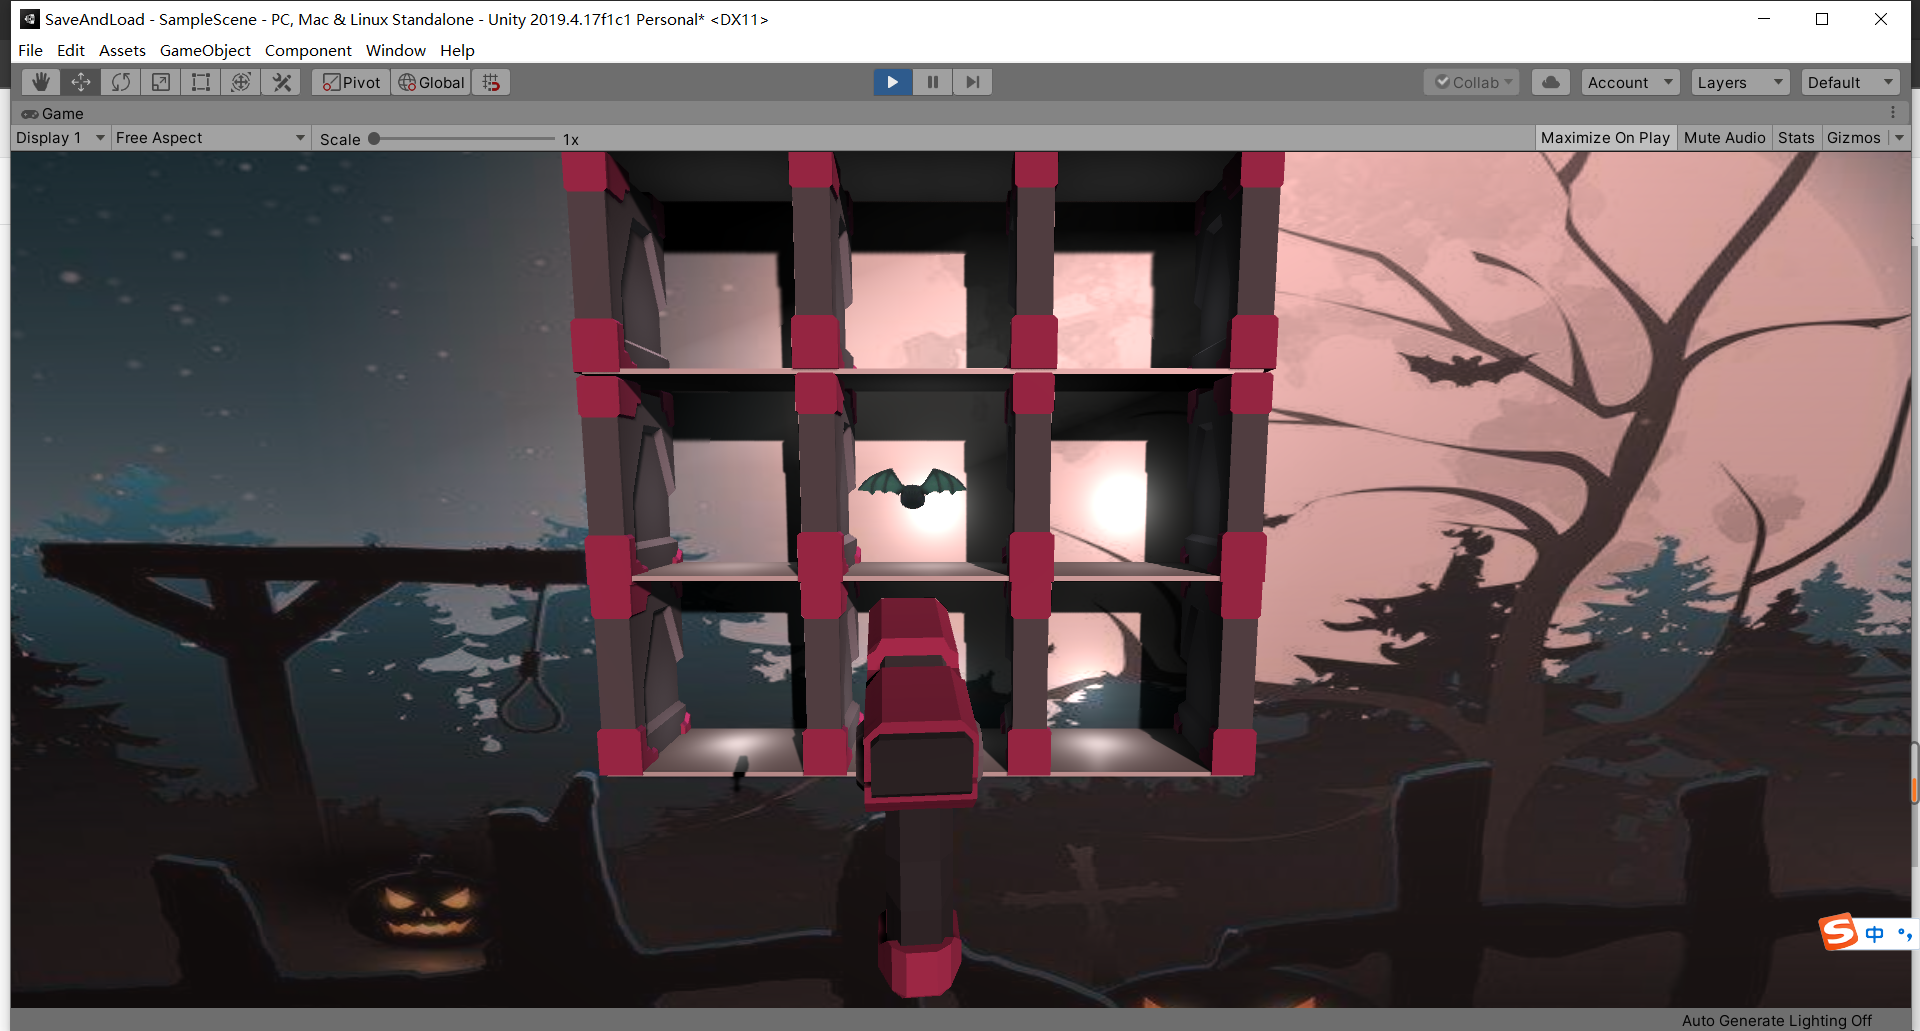
Task: Select the Move tool
Action: 80,82
